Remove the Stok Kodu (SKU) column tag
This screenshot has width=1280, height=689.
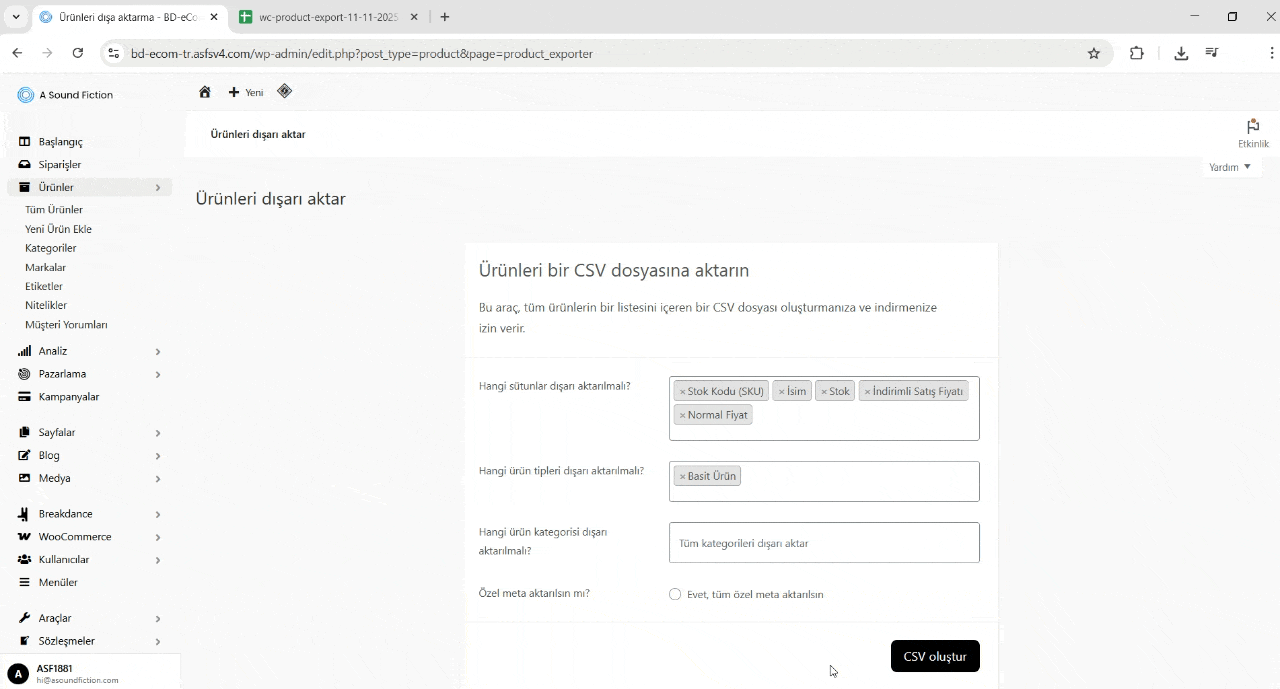682,392
